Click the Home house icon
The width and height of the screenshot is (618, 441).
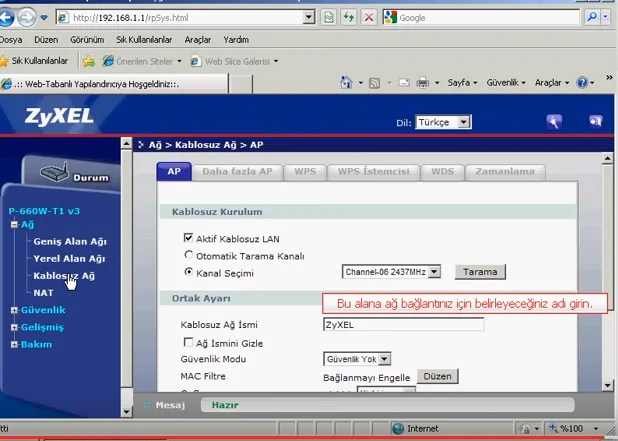346,83
